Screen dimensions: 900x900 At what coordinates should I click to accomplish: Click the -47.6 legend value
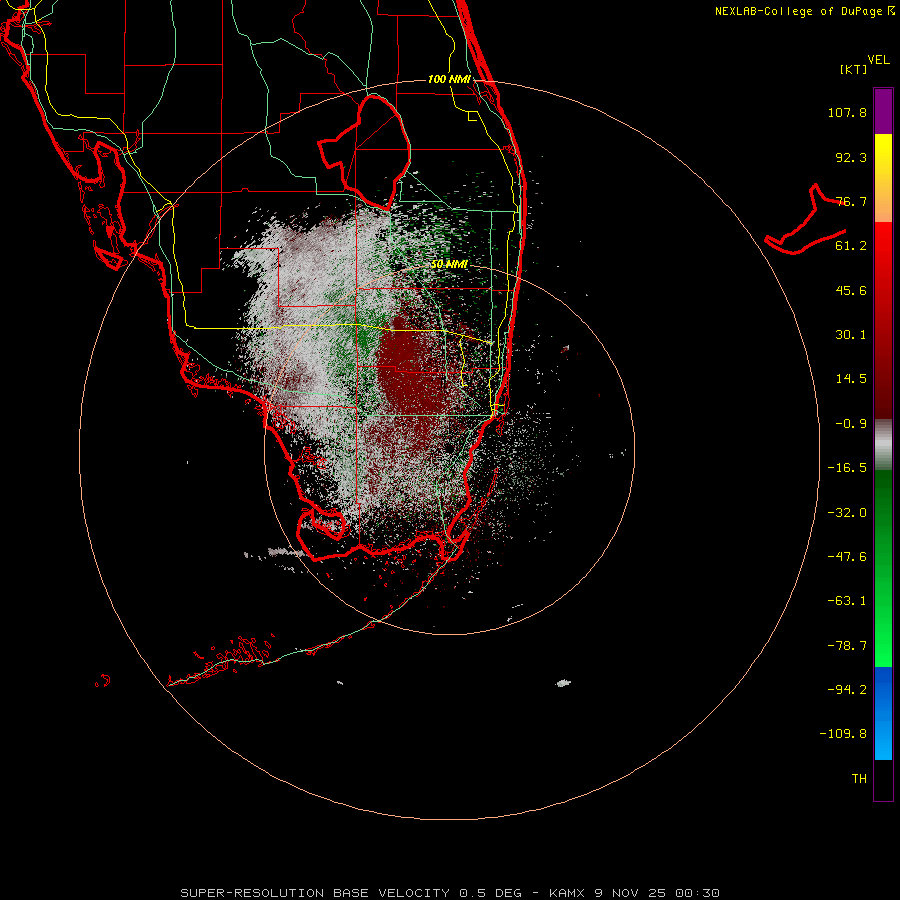847,557
